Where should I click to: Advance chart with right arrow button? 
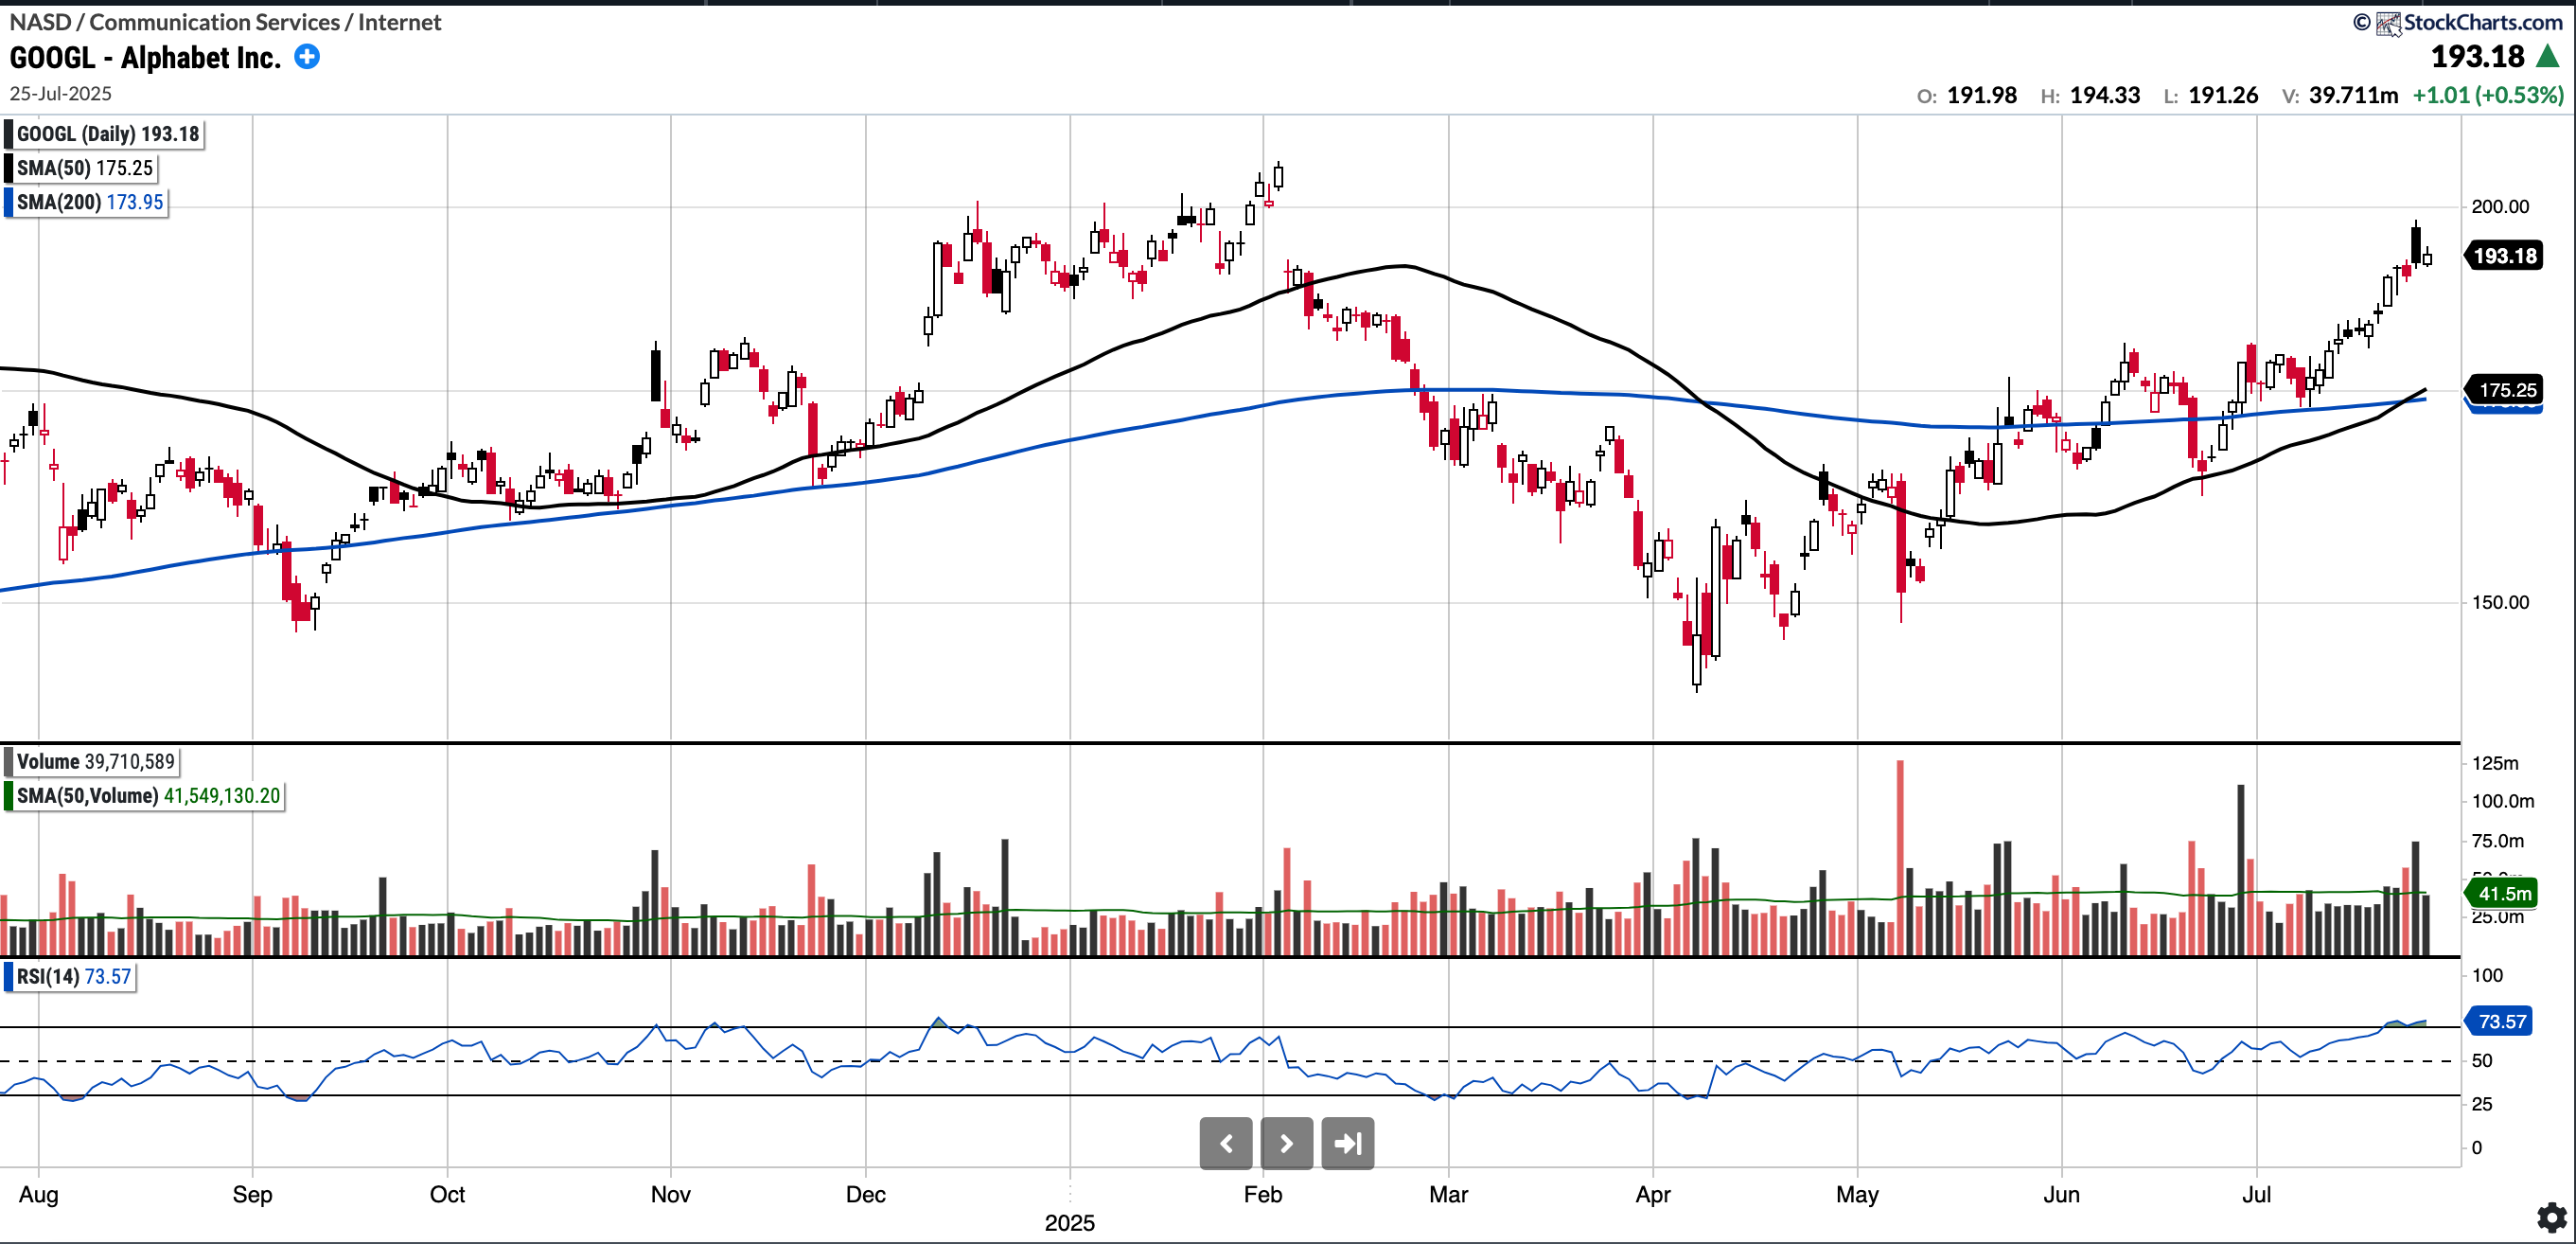(1286, 1143)
